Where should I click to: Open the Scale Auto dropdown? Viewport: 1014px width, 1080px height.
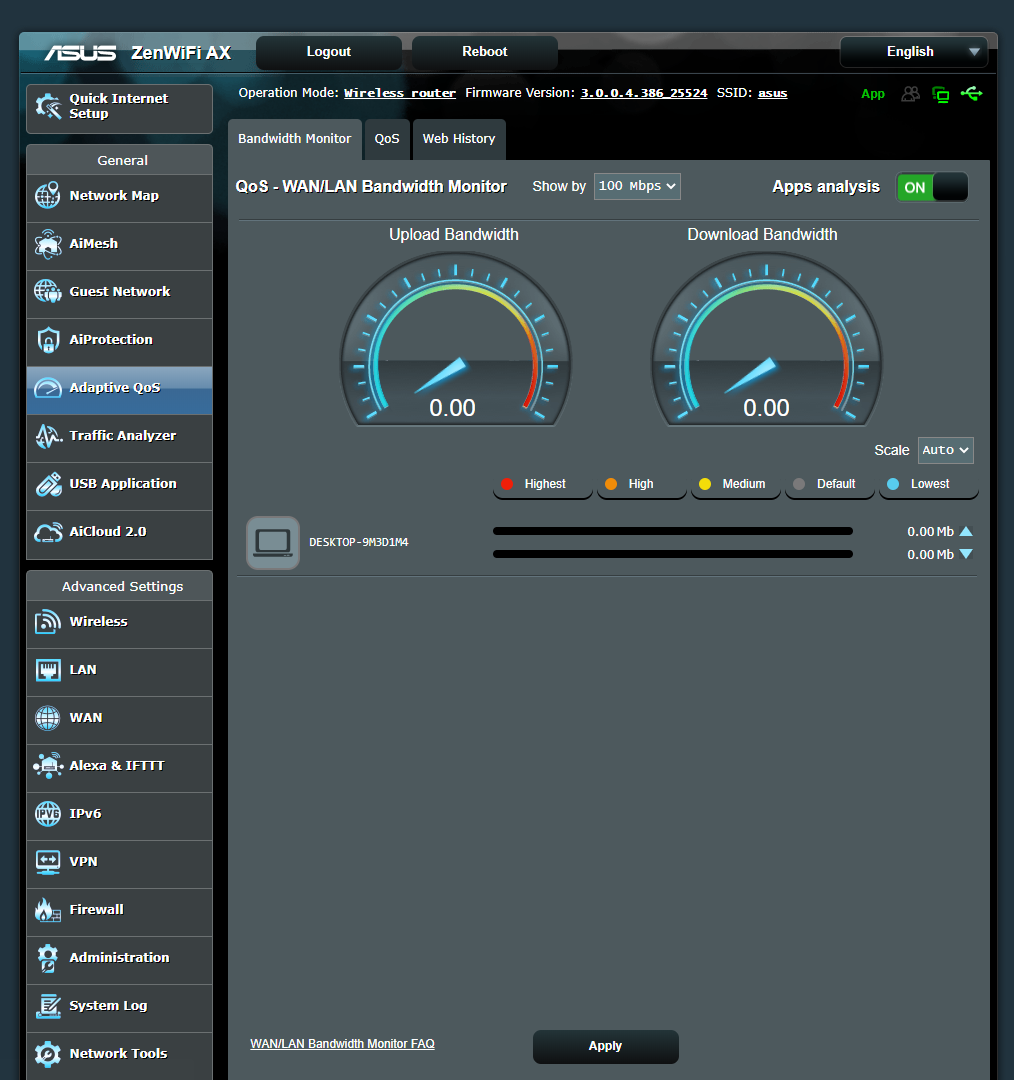945,450
